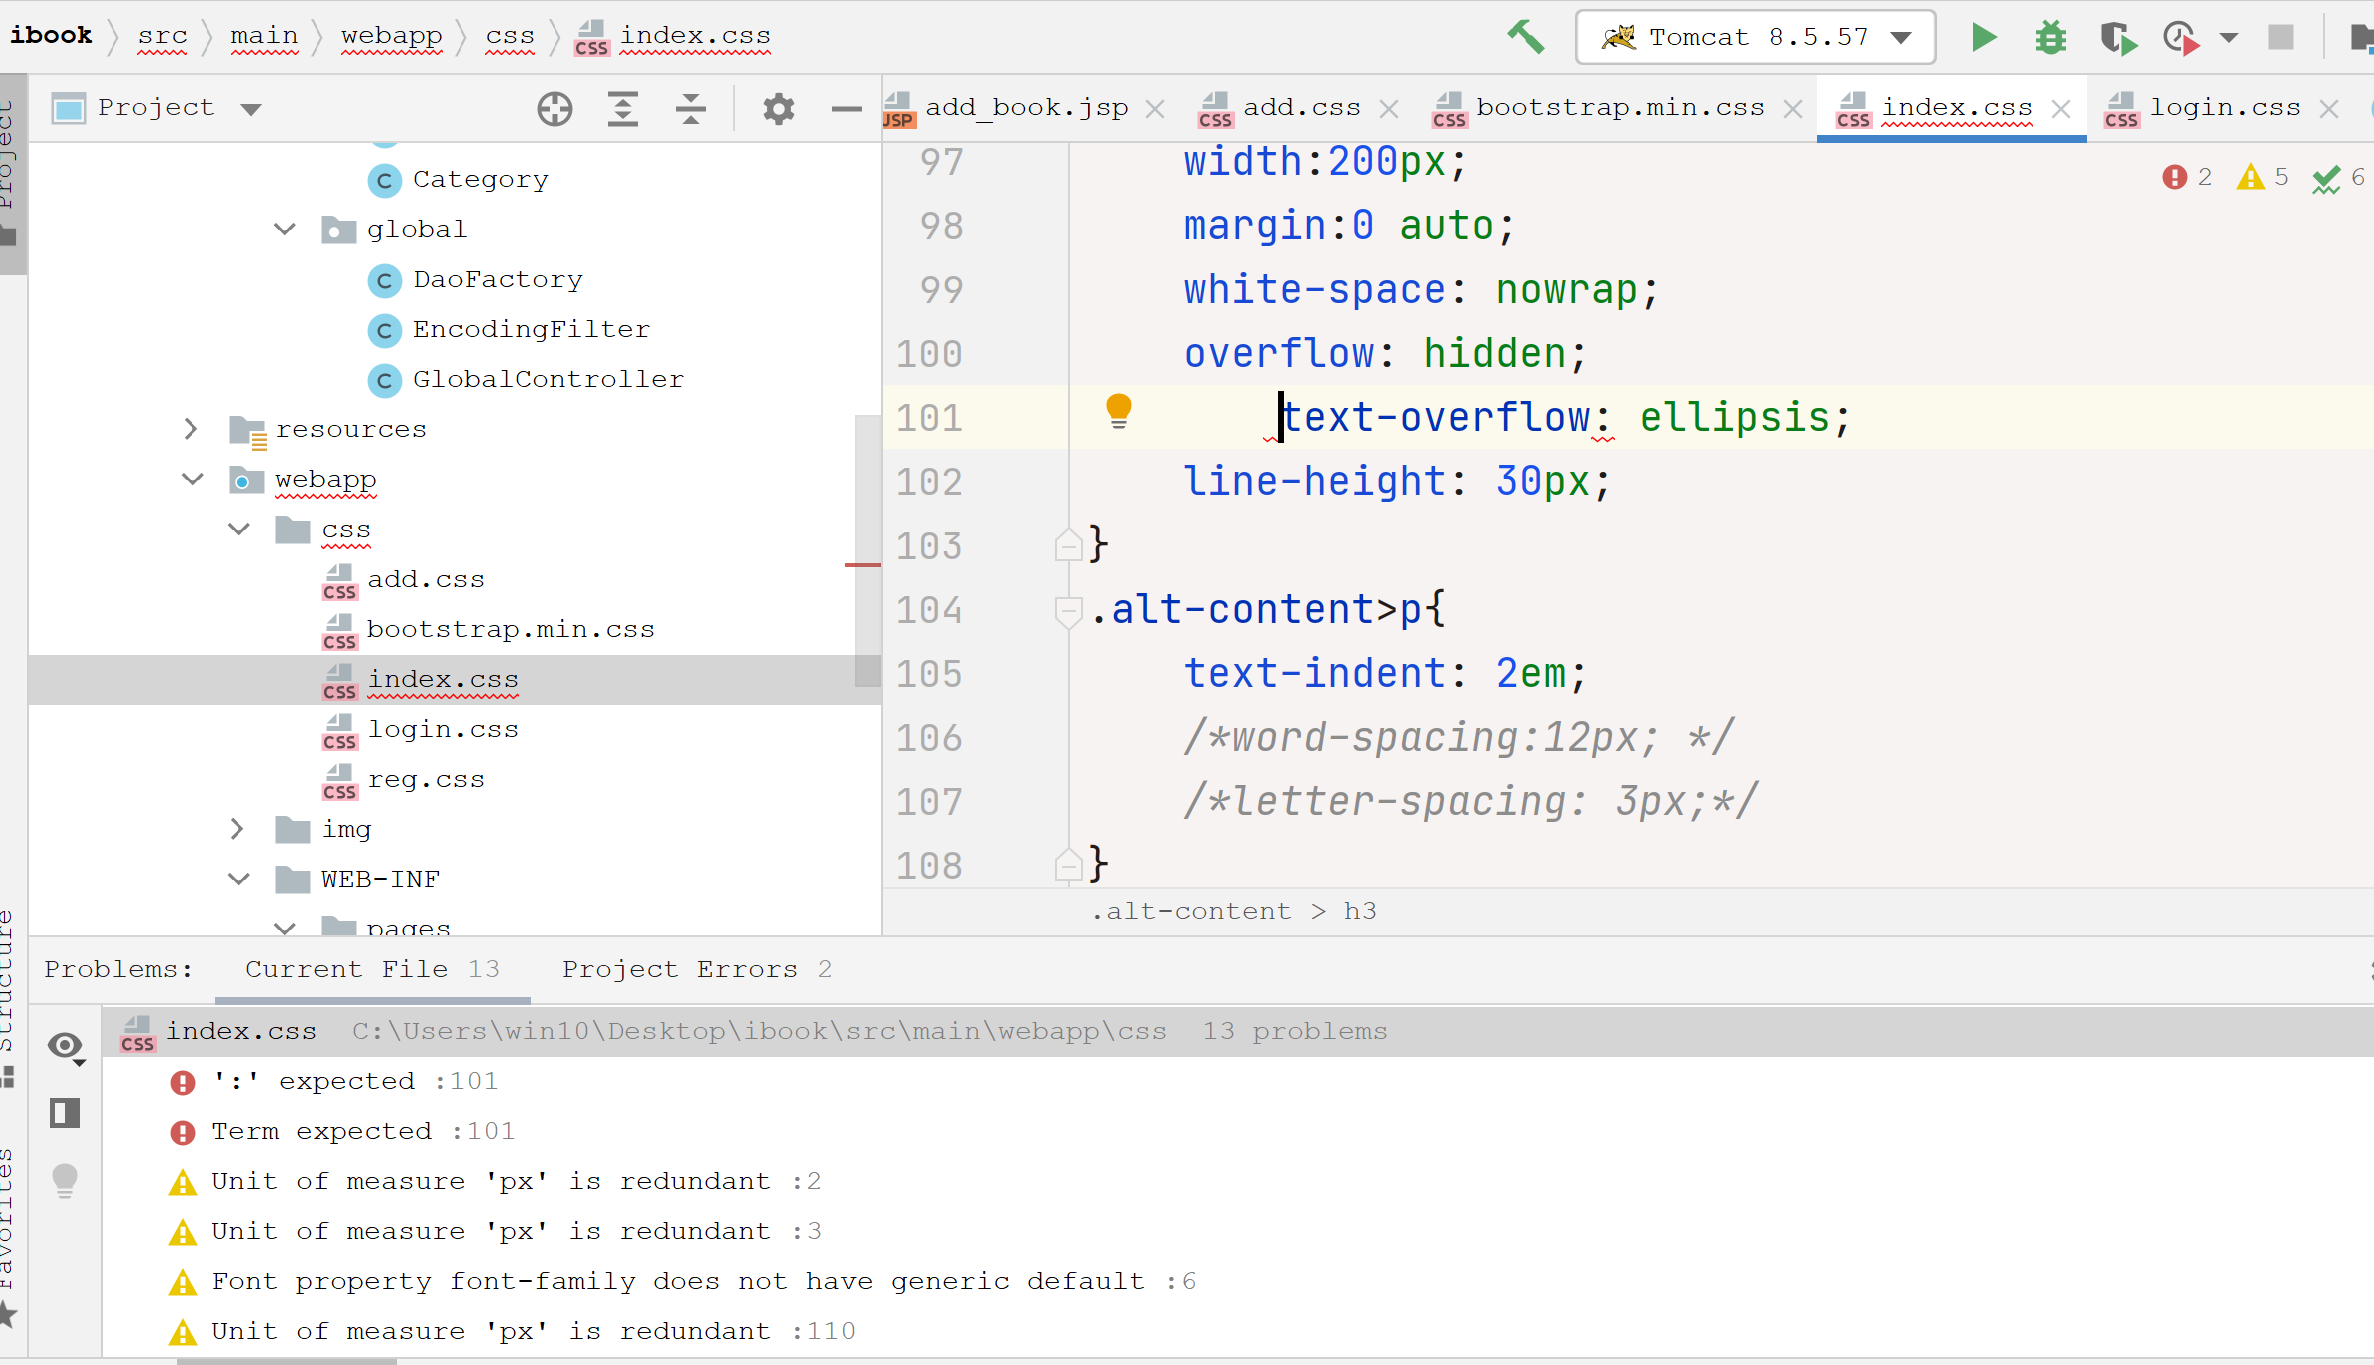
Task: Open index.css file in tree
Action: pyautogui.click(x=443, y=678)
